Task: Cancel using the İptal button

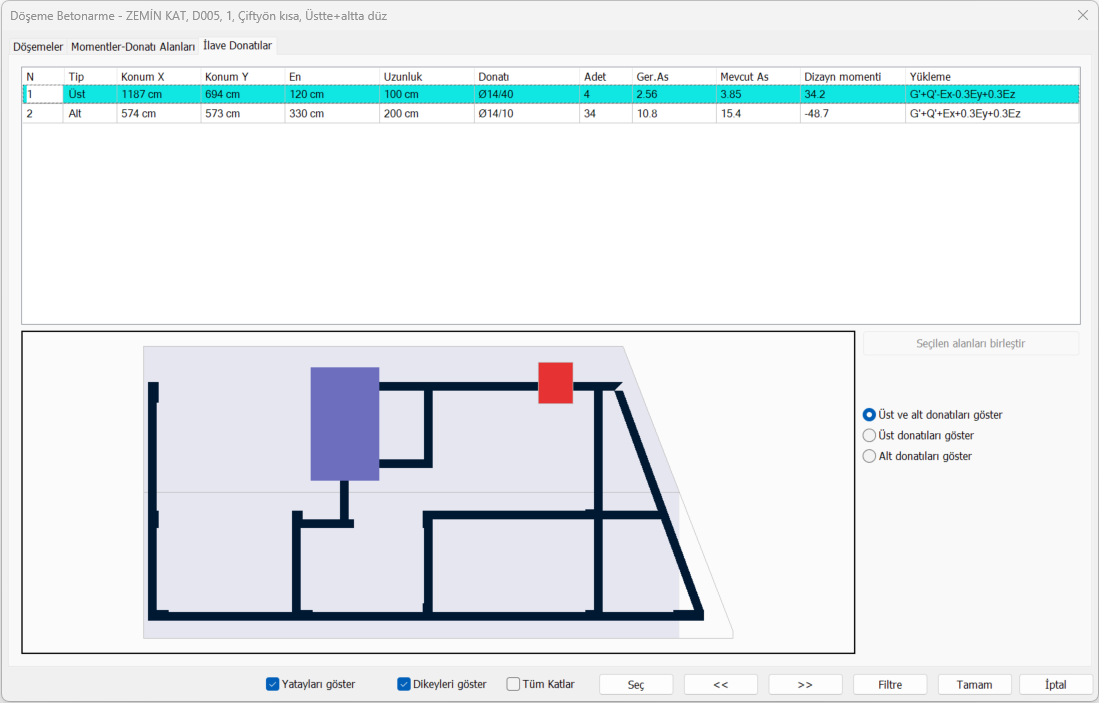Action: 1056,685
